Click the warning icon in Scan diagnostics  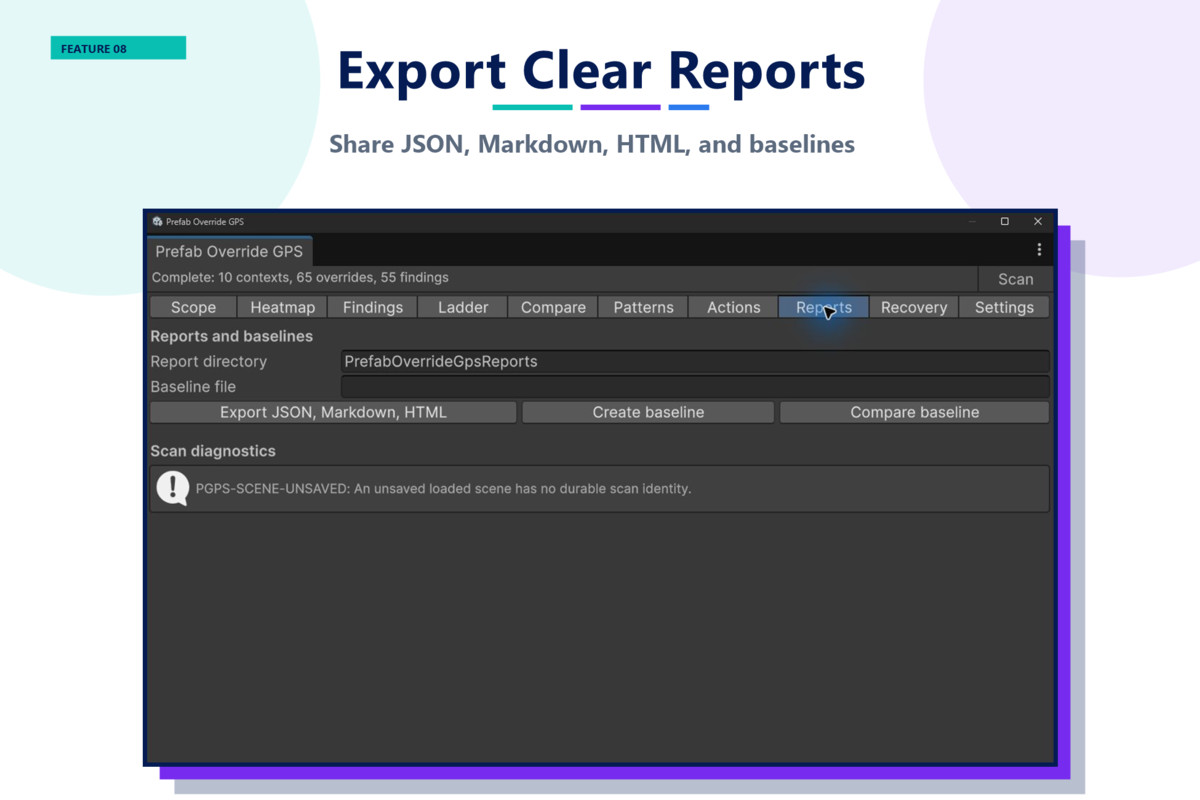[173, 488]
